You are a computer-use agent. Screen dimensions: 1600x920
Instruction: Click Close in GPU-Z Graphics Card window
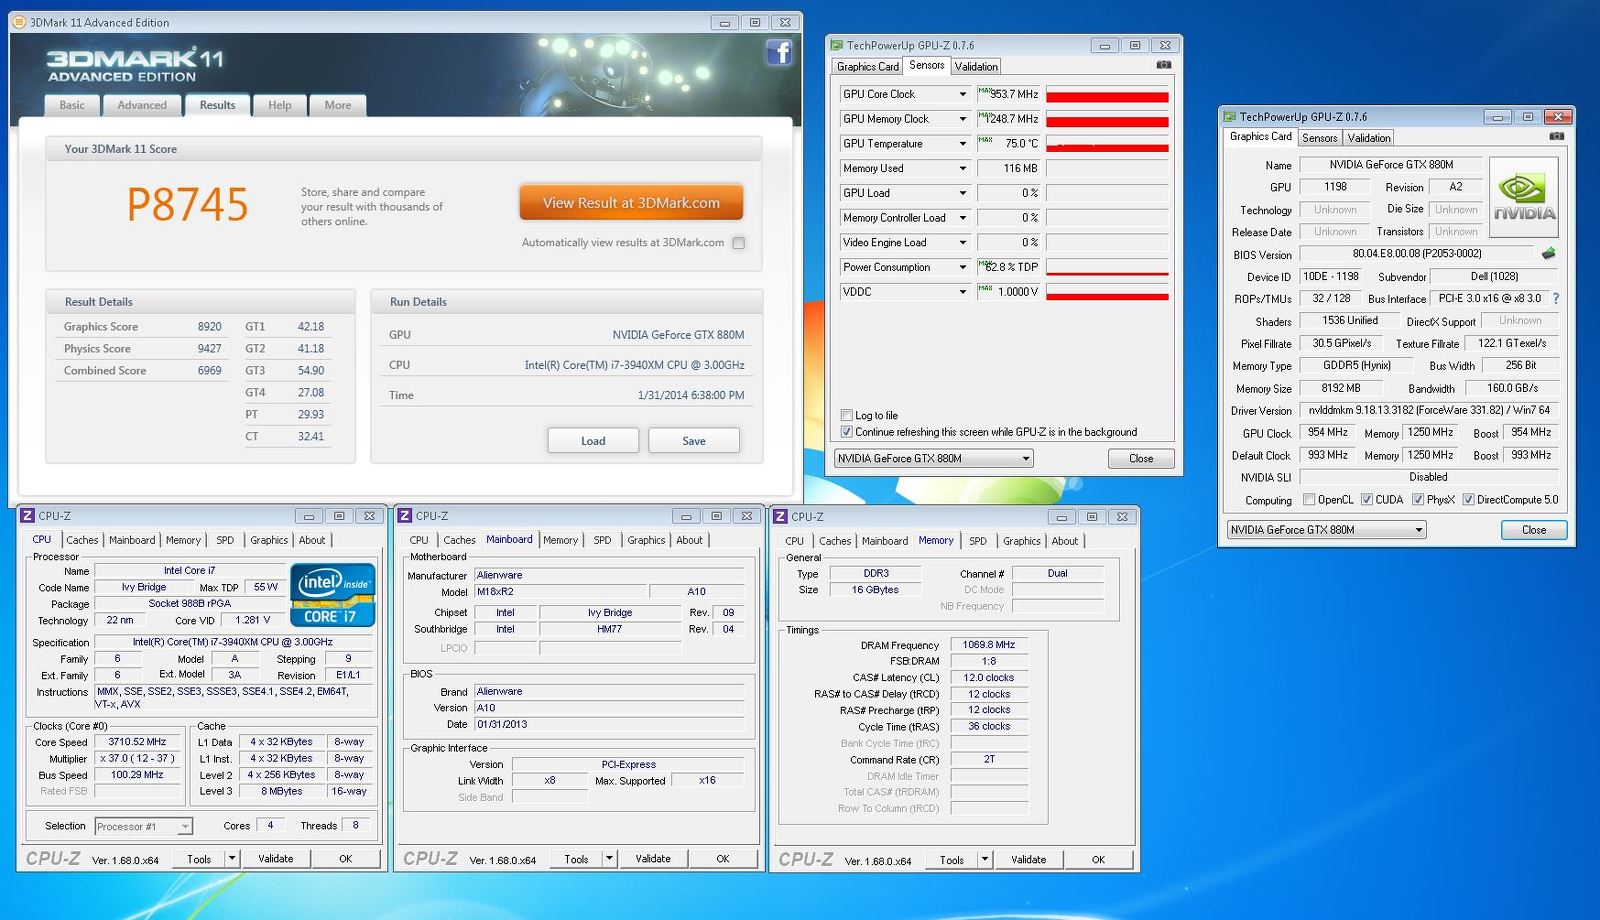click(x=1534, y=530)
